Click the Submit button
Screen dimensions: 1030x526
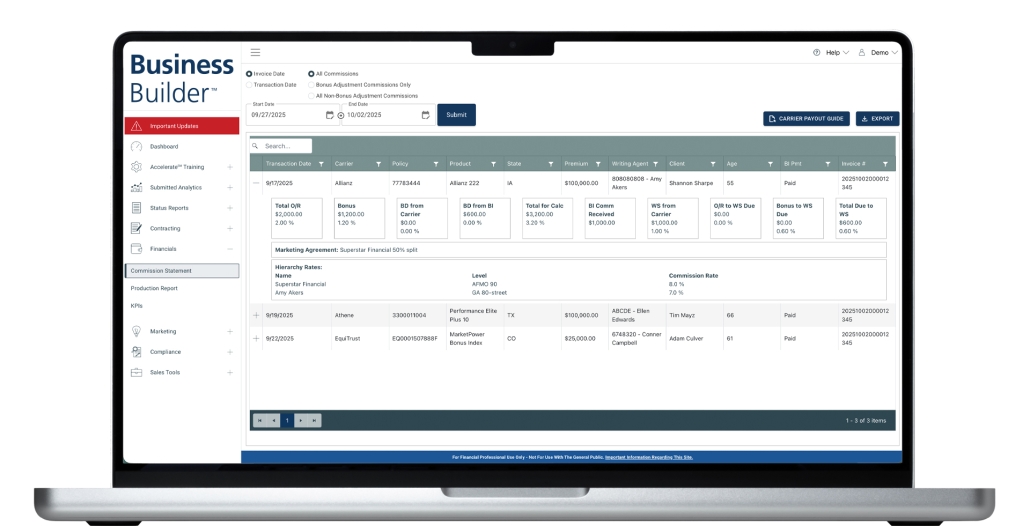pyautogui.click(x=456, y=115)
